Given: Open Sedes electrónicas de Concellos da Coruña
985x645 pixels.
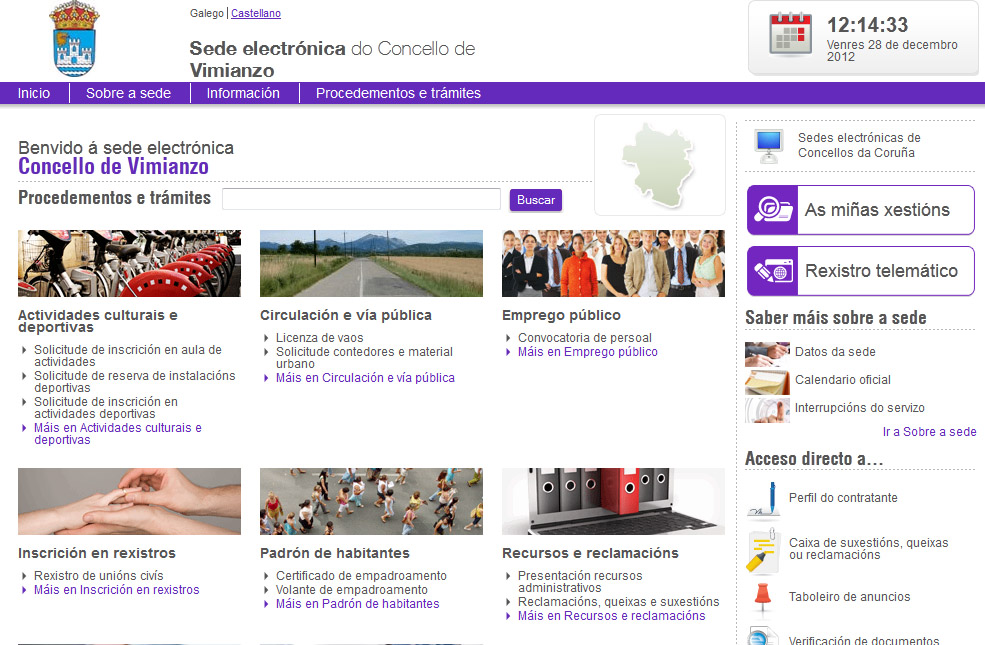Looking at the screenshot, I should (859, 145).
